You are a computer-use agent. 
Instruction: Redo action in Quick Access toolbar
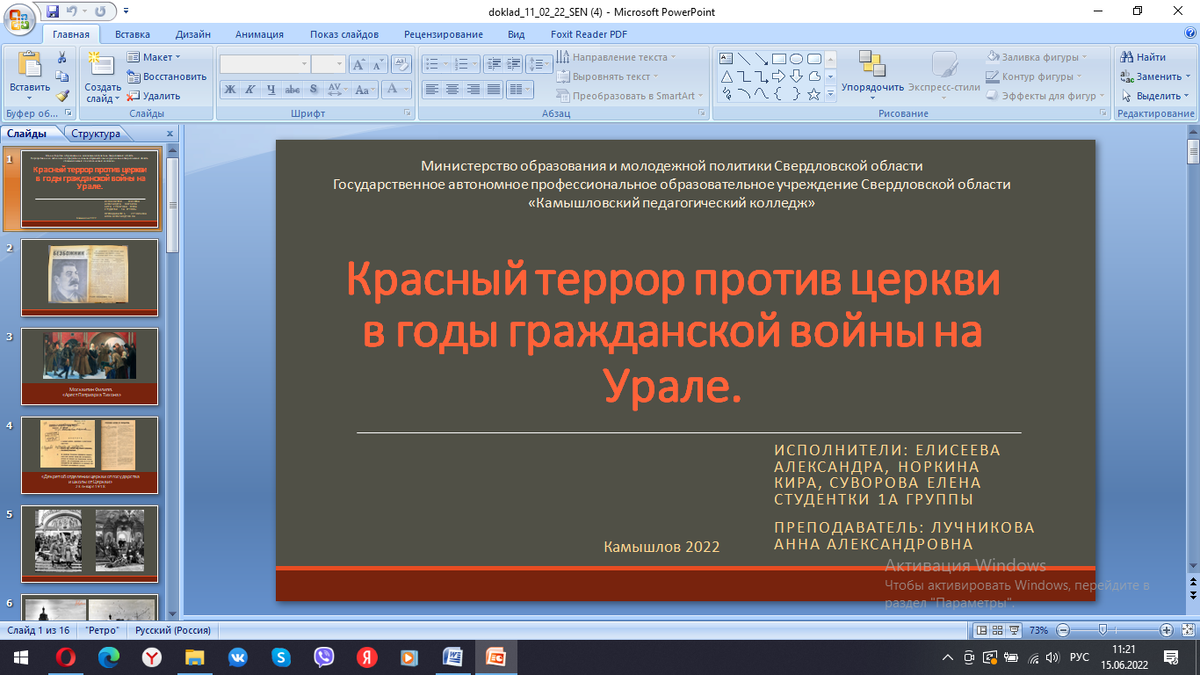101,12
